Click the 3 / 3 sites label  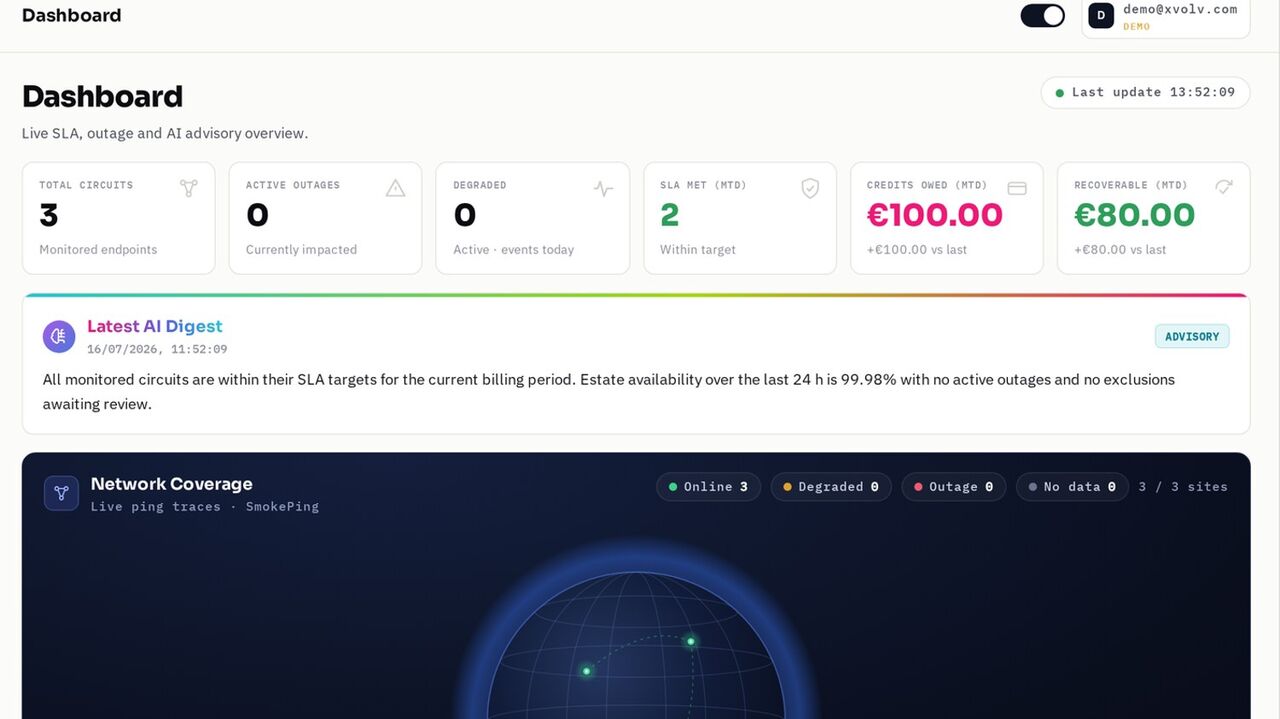tap(1183, 487)
